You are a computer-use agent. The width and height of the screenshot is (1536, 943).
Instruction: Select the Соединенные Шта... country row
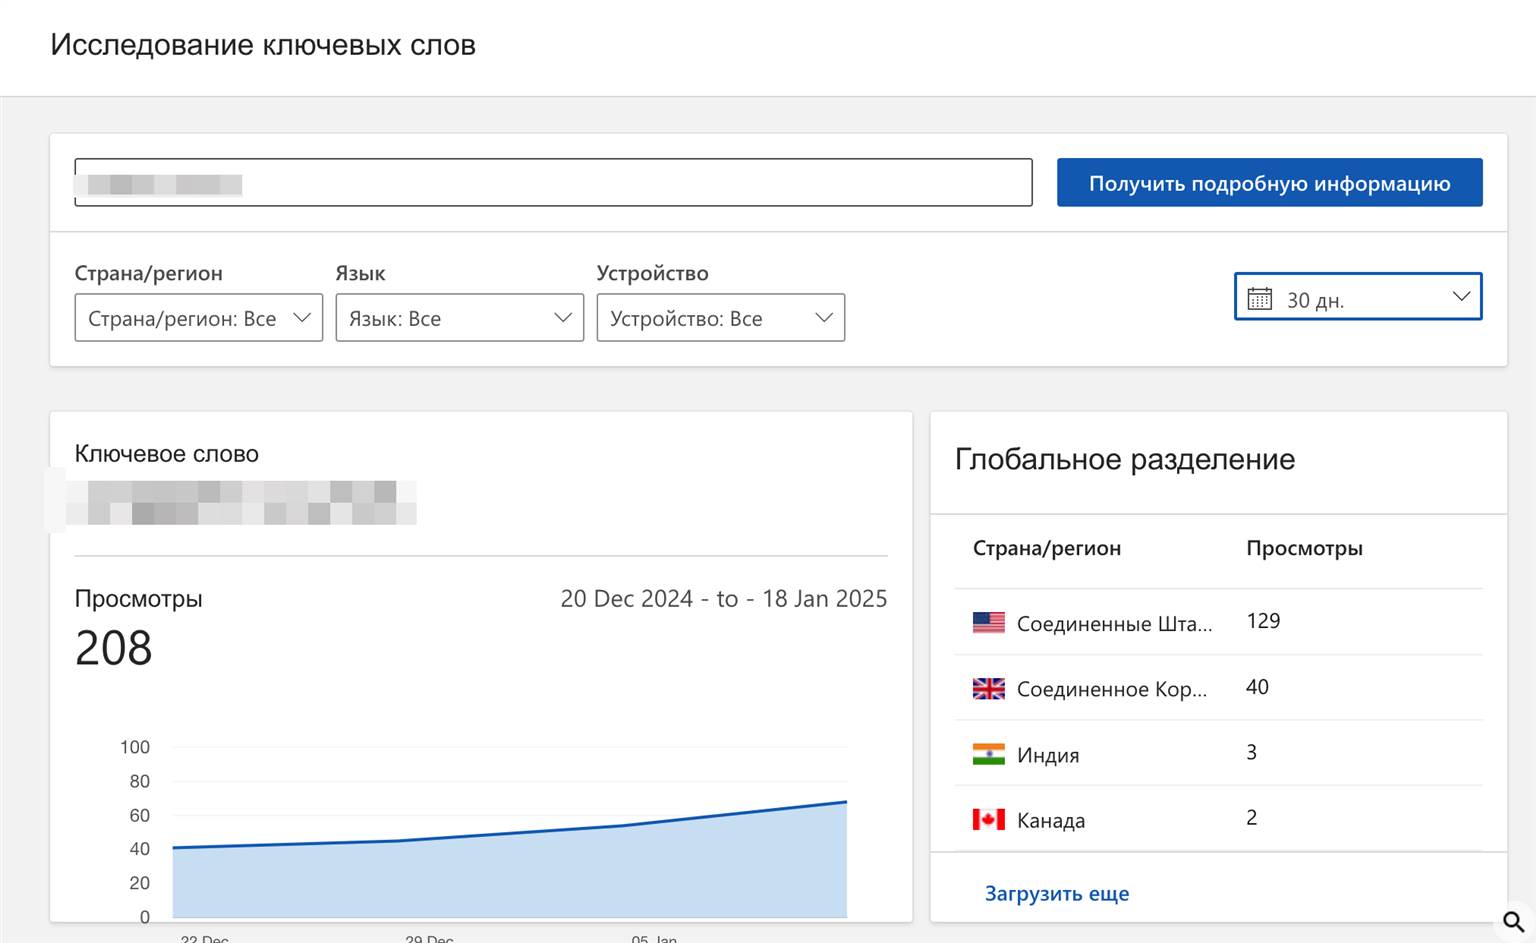tap(1218, 622)
